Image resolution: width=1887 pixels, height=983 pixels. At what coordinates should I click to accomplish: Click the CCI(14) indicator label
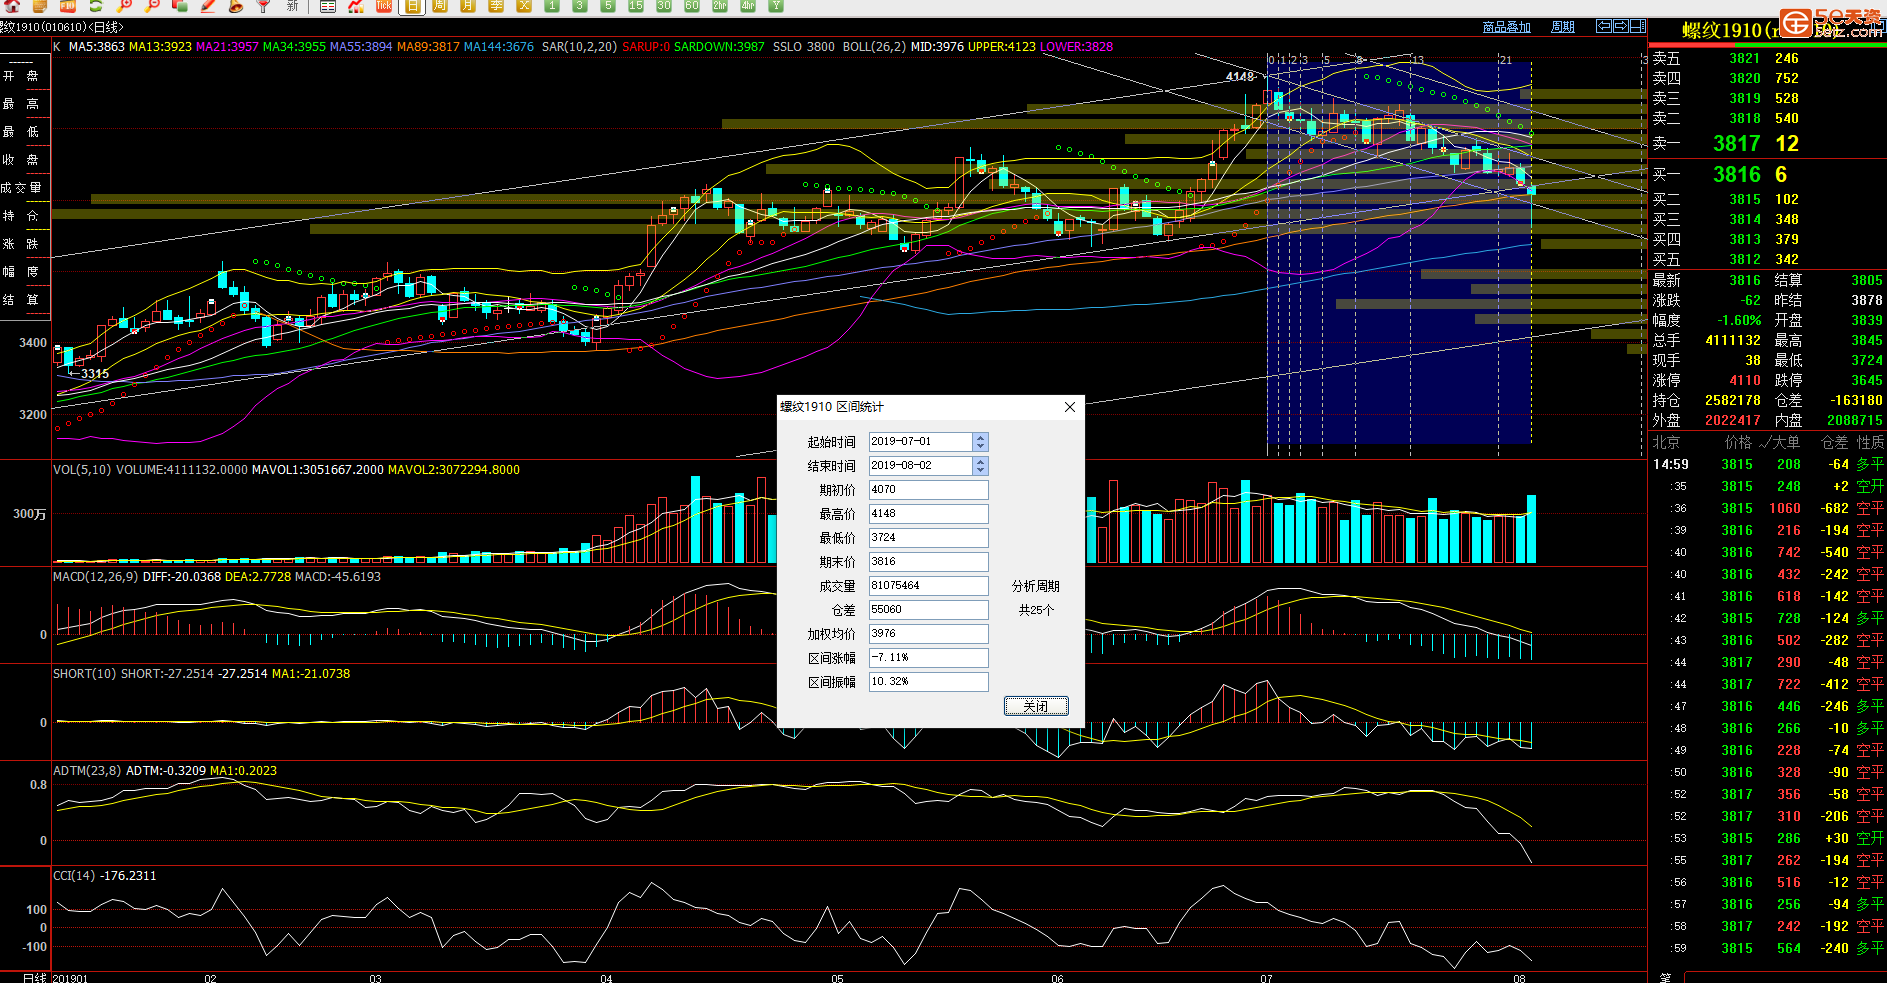tap(75, 876)
